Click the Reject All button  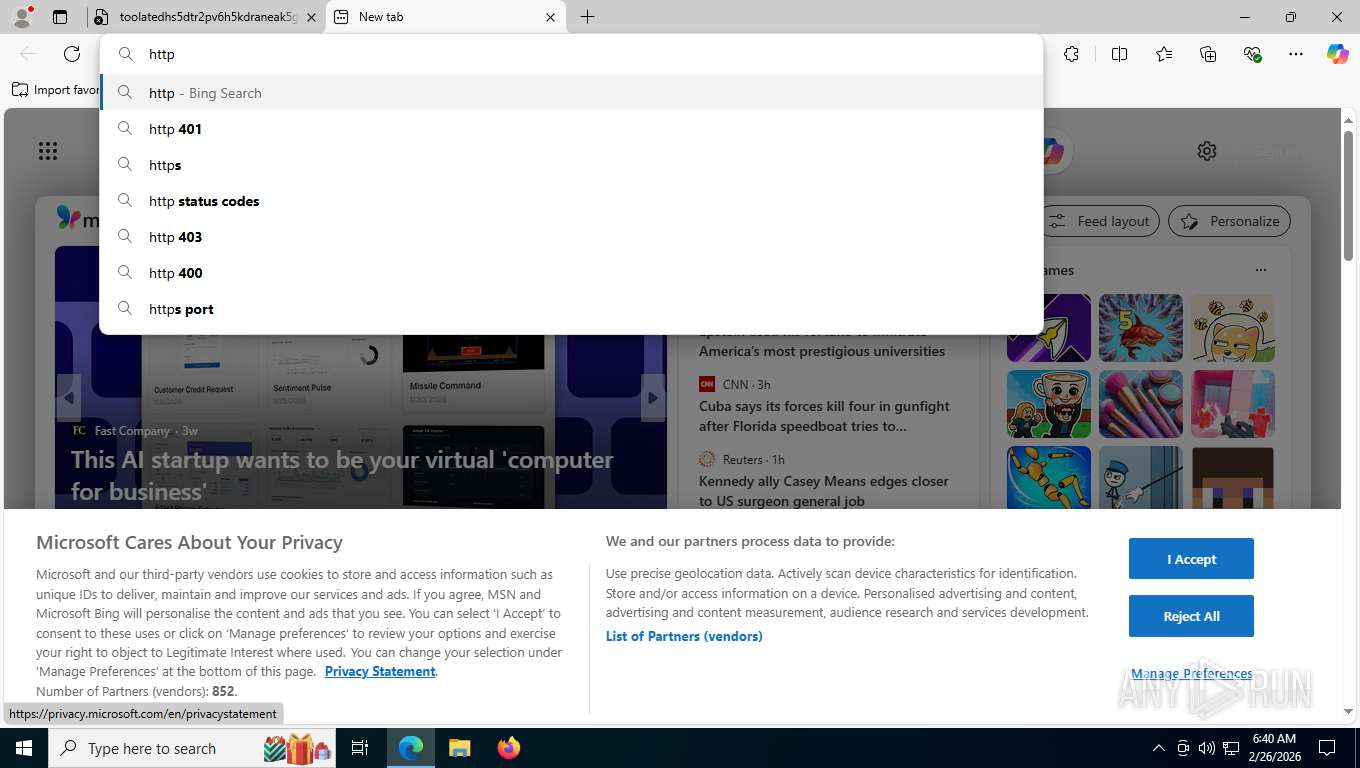point(1191,616)
